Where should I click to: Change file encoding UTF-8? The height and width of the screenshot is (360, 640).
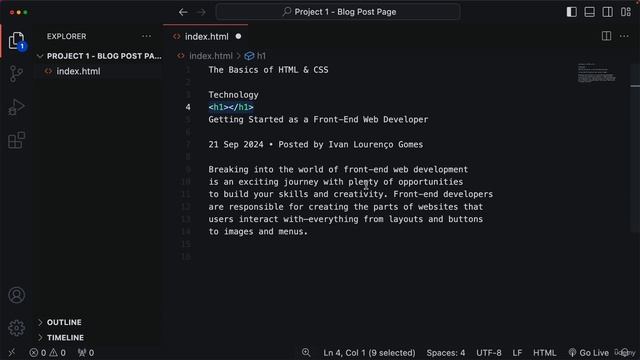[489, 353]
